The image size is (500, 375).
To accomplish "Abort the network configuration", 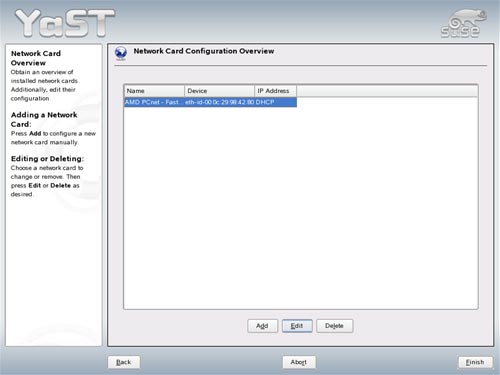I will click(x=299, y=362).
